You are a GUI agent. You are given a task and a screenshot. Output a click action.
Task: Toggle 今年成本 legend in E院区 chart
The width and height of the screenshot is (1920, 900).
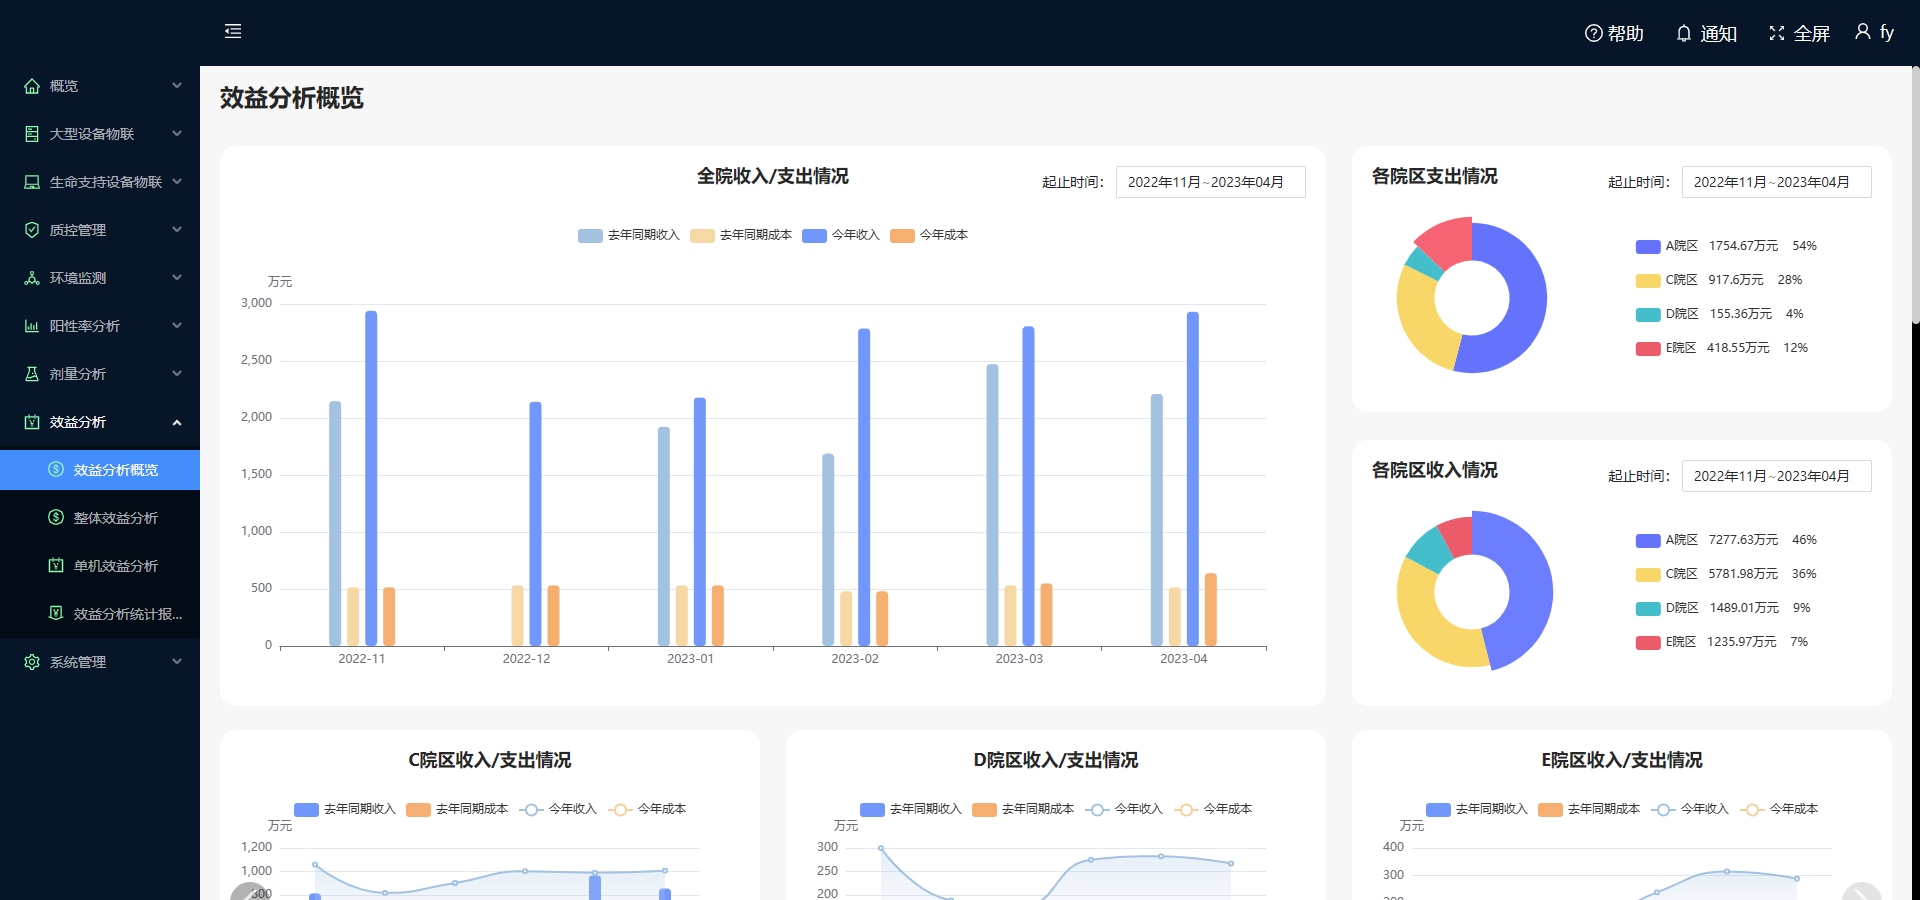[1779, 809]
